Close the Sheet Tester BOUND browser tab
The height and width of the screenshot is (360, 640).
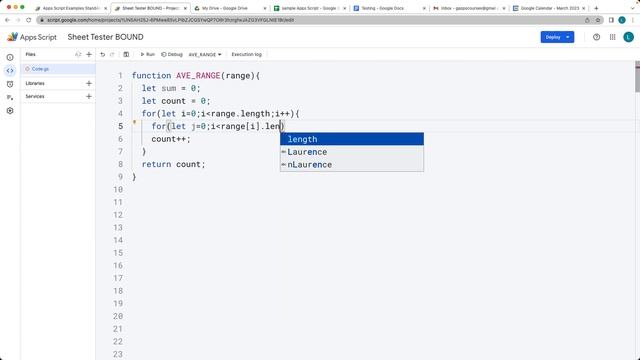pyautogui.click(x=185, y=8)
